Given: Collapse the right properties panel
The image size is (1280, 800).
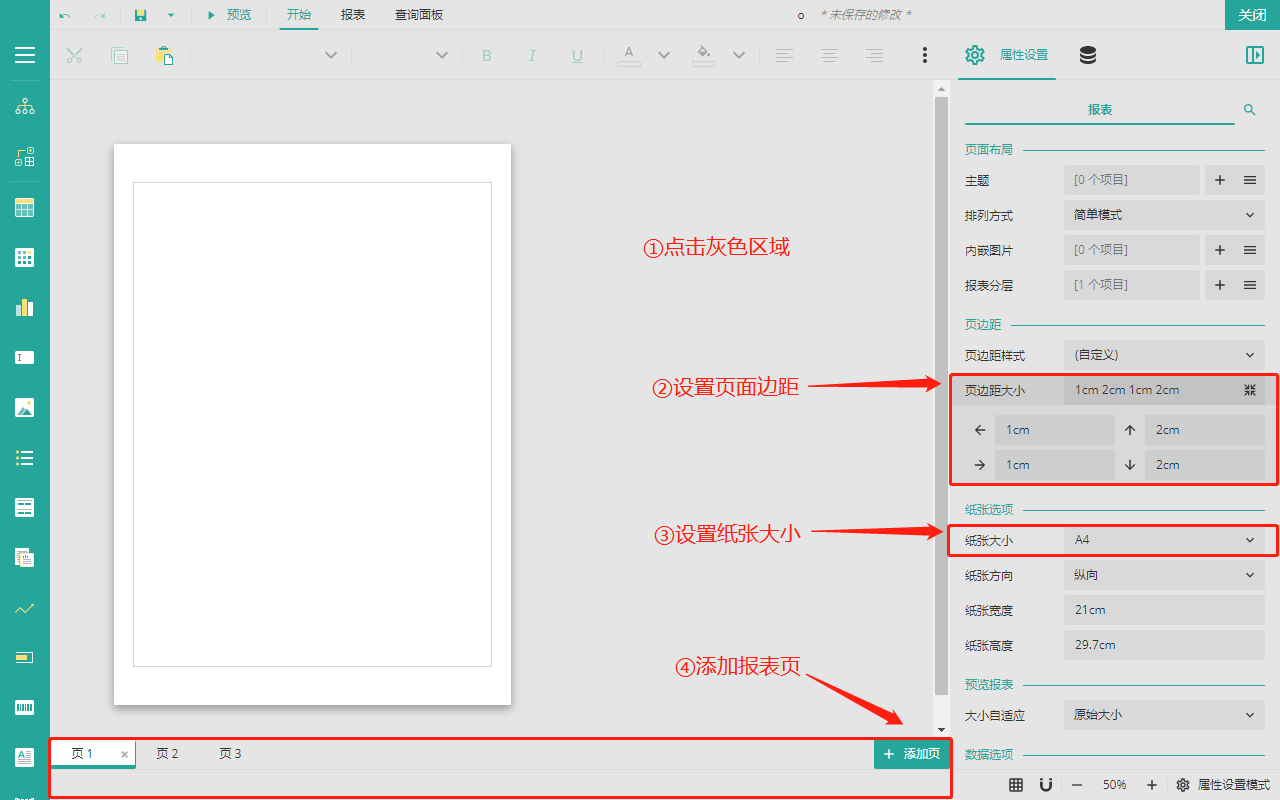Looking at the screenshot, I should (1255, 55).
